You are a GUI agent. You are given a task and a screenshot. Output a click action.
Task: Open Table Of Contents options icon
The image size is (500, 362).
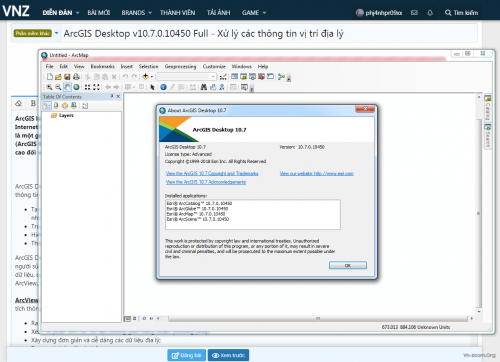point(85,106)
